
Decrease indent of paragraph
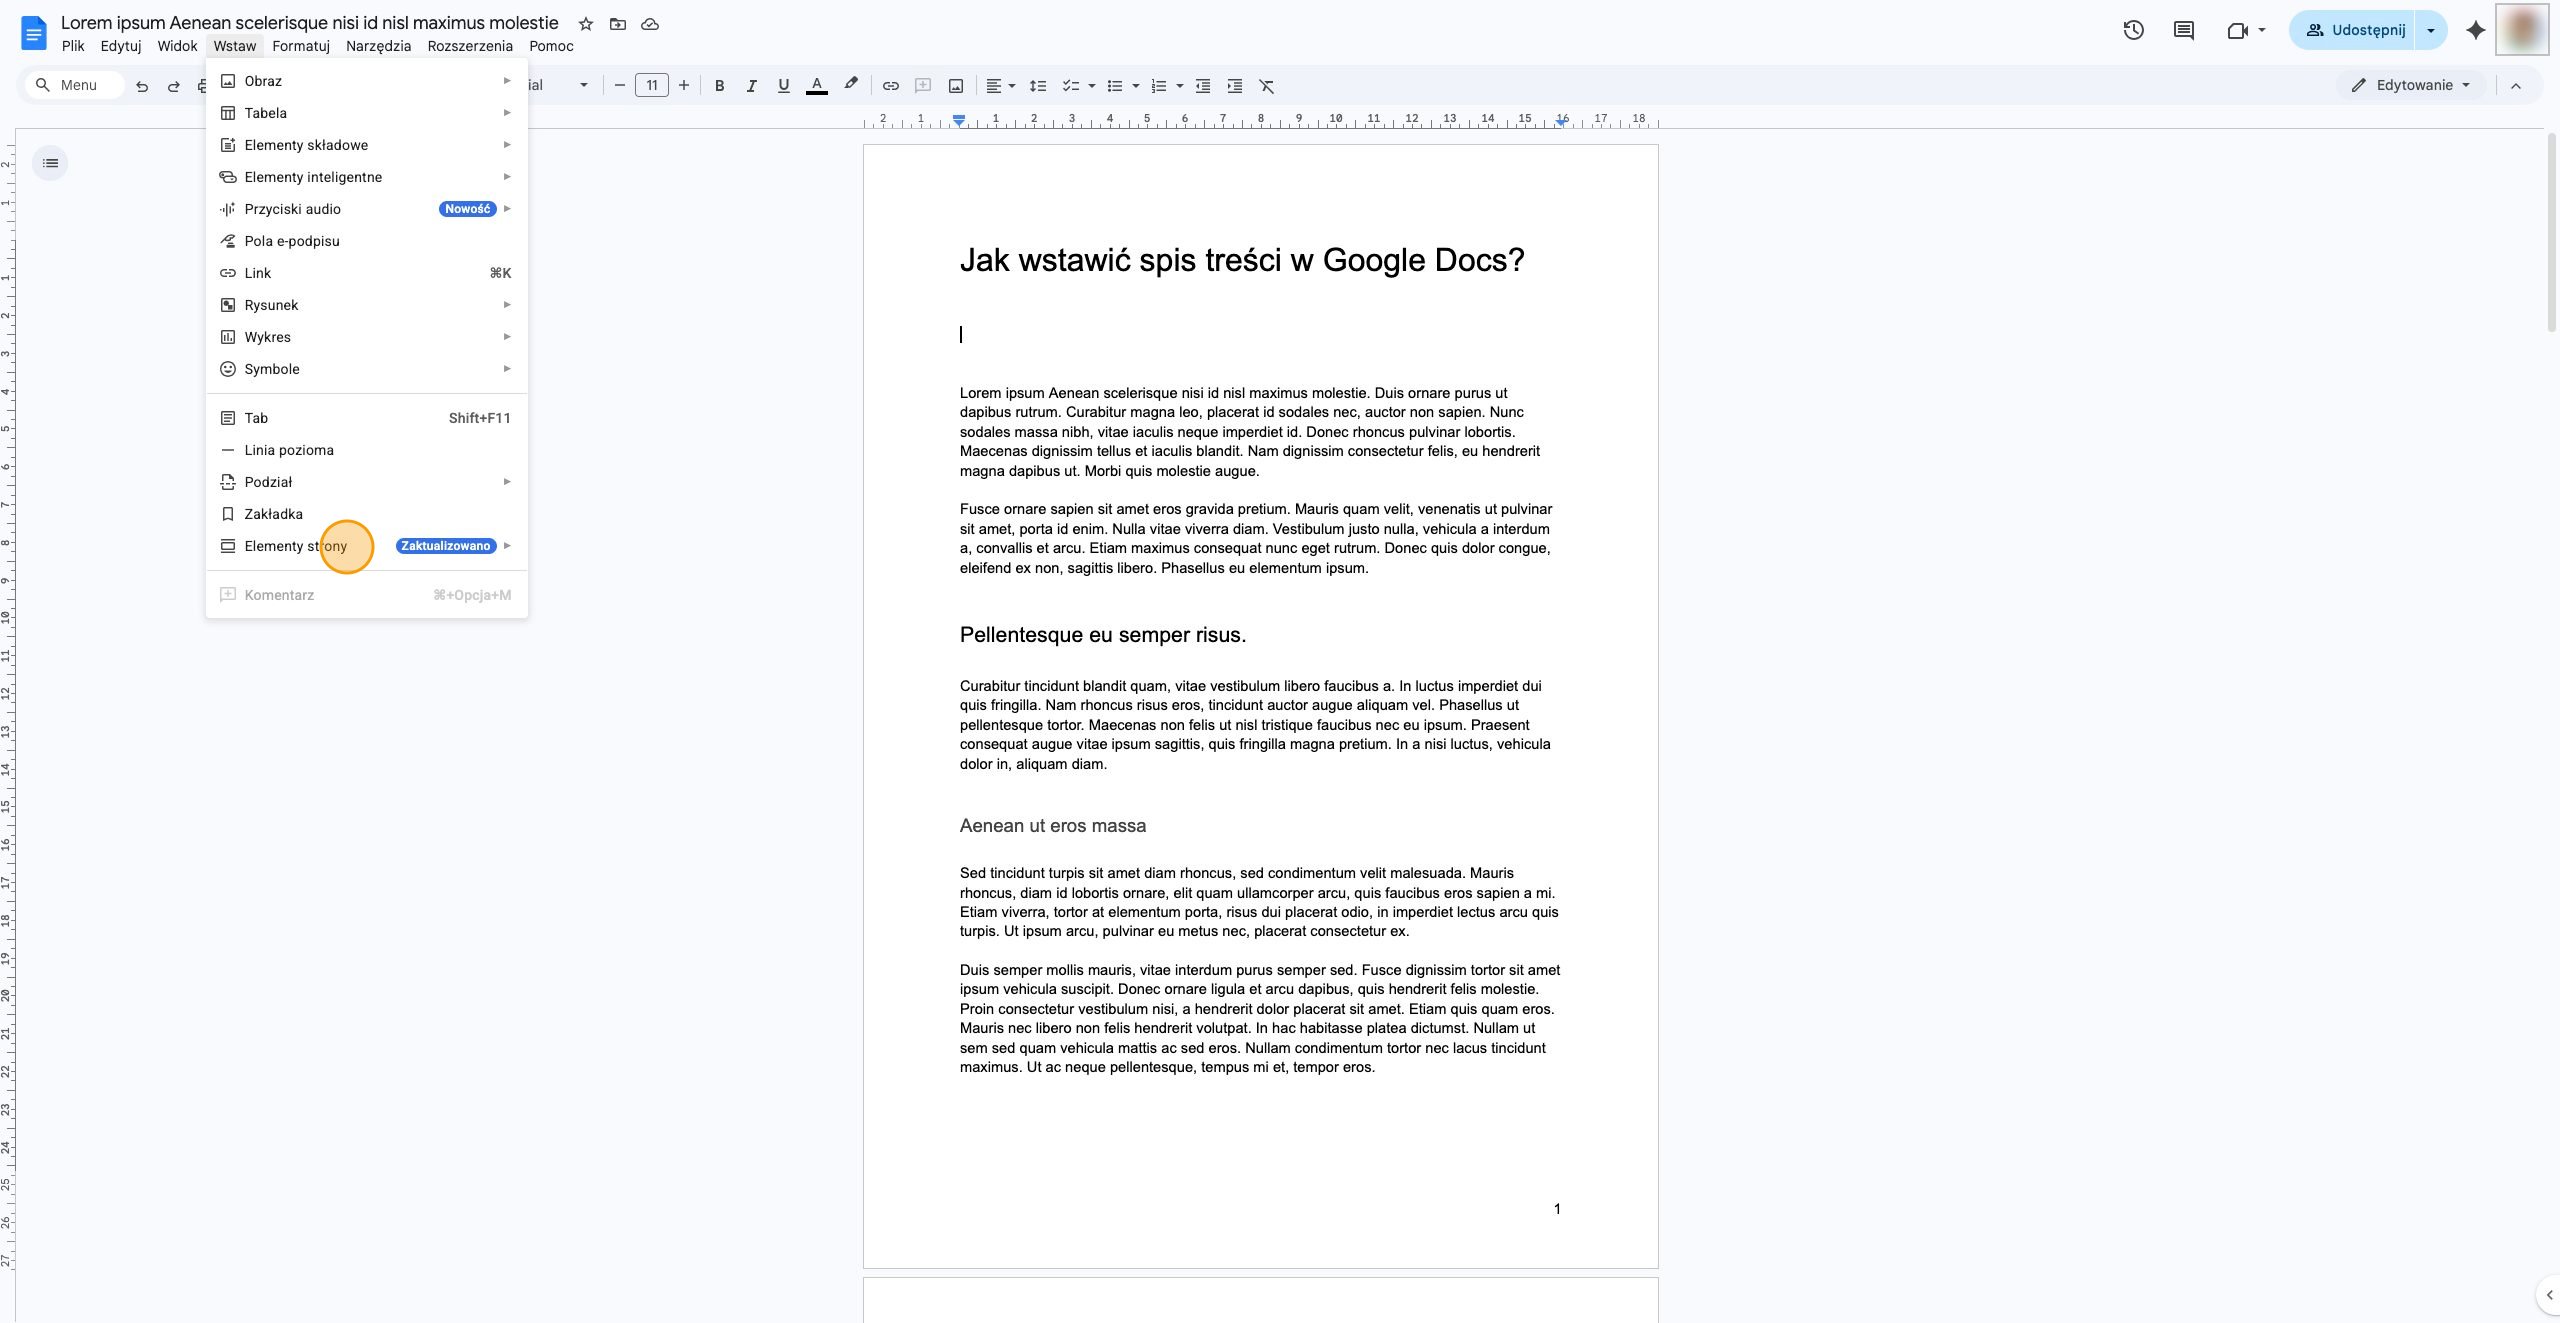[x=1203, y=86]
